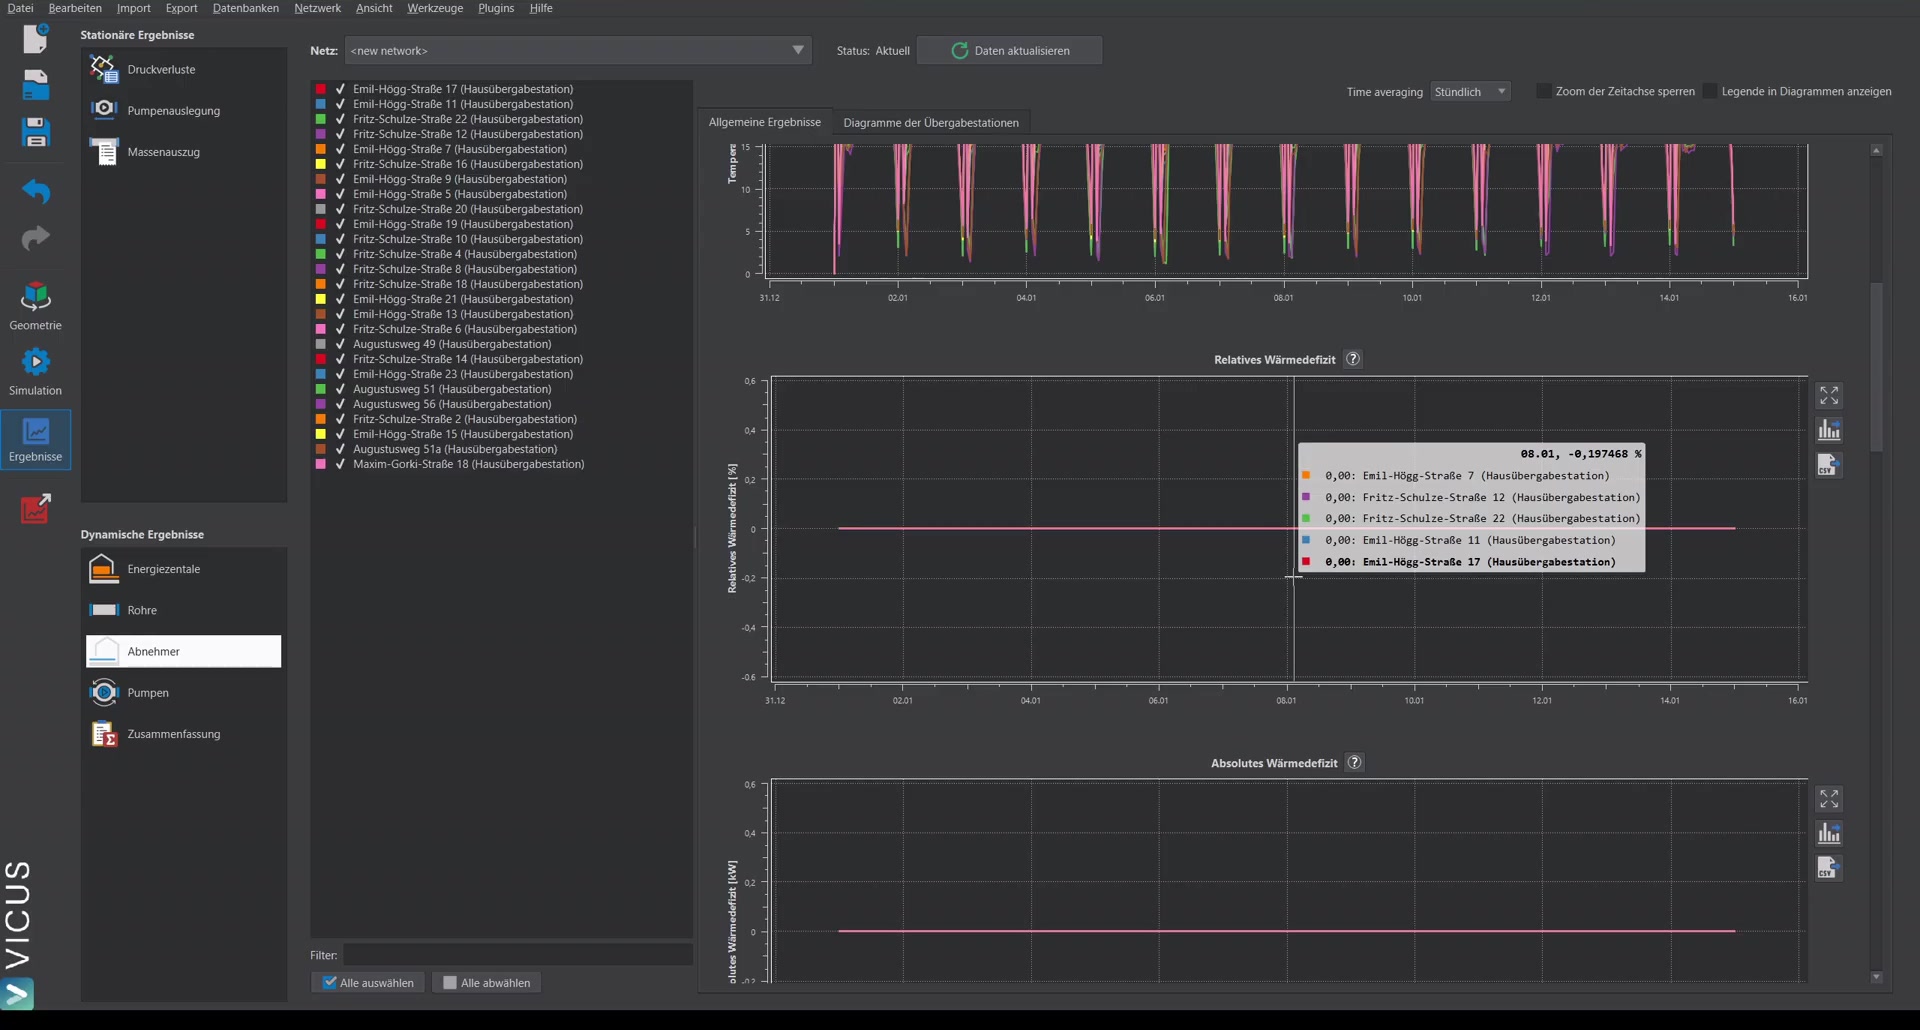Open Zusammenfassung results
This screenshot has height=1030, width=1920.
pyautogui.click(x=183, y=734)
